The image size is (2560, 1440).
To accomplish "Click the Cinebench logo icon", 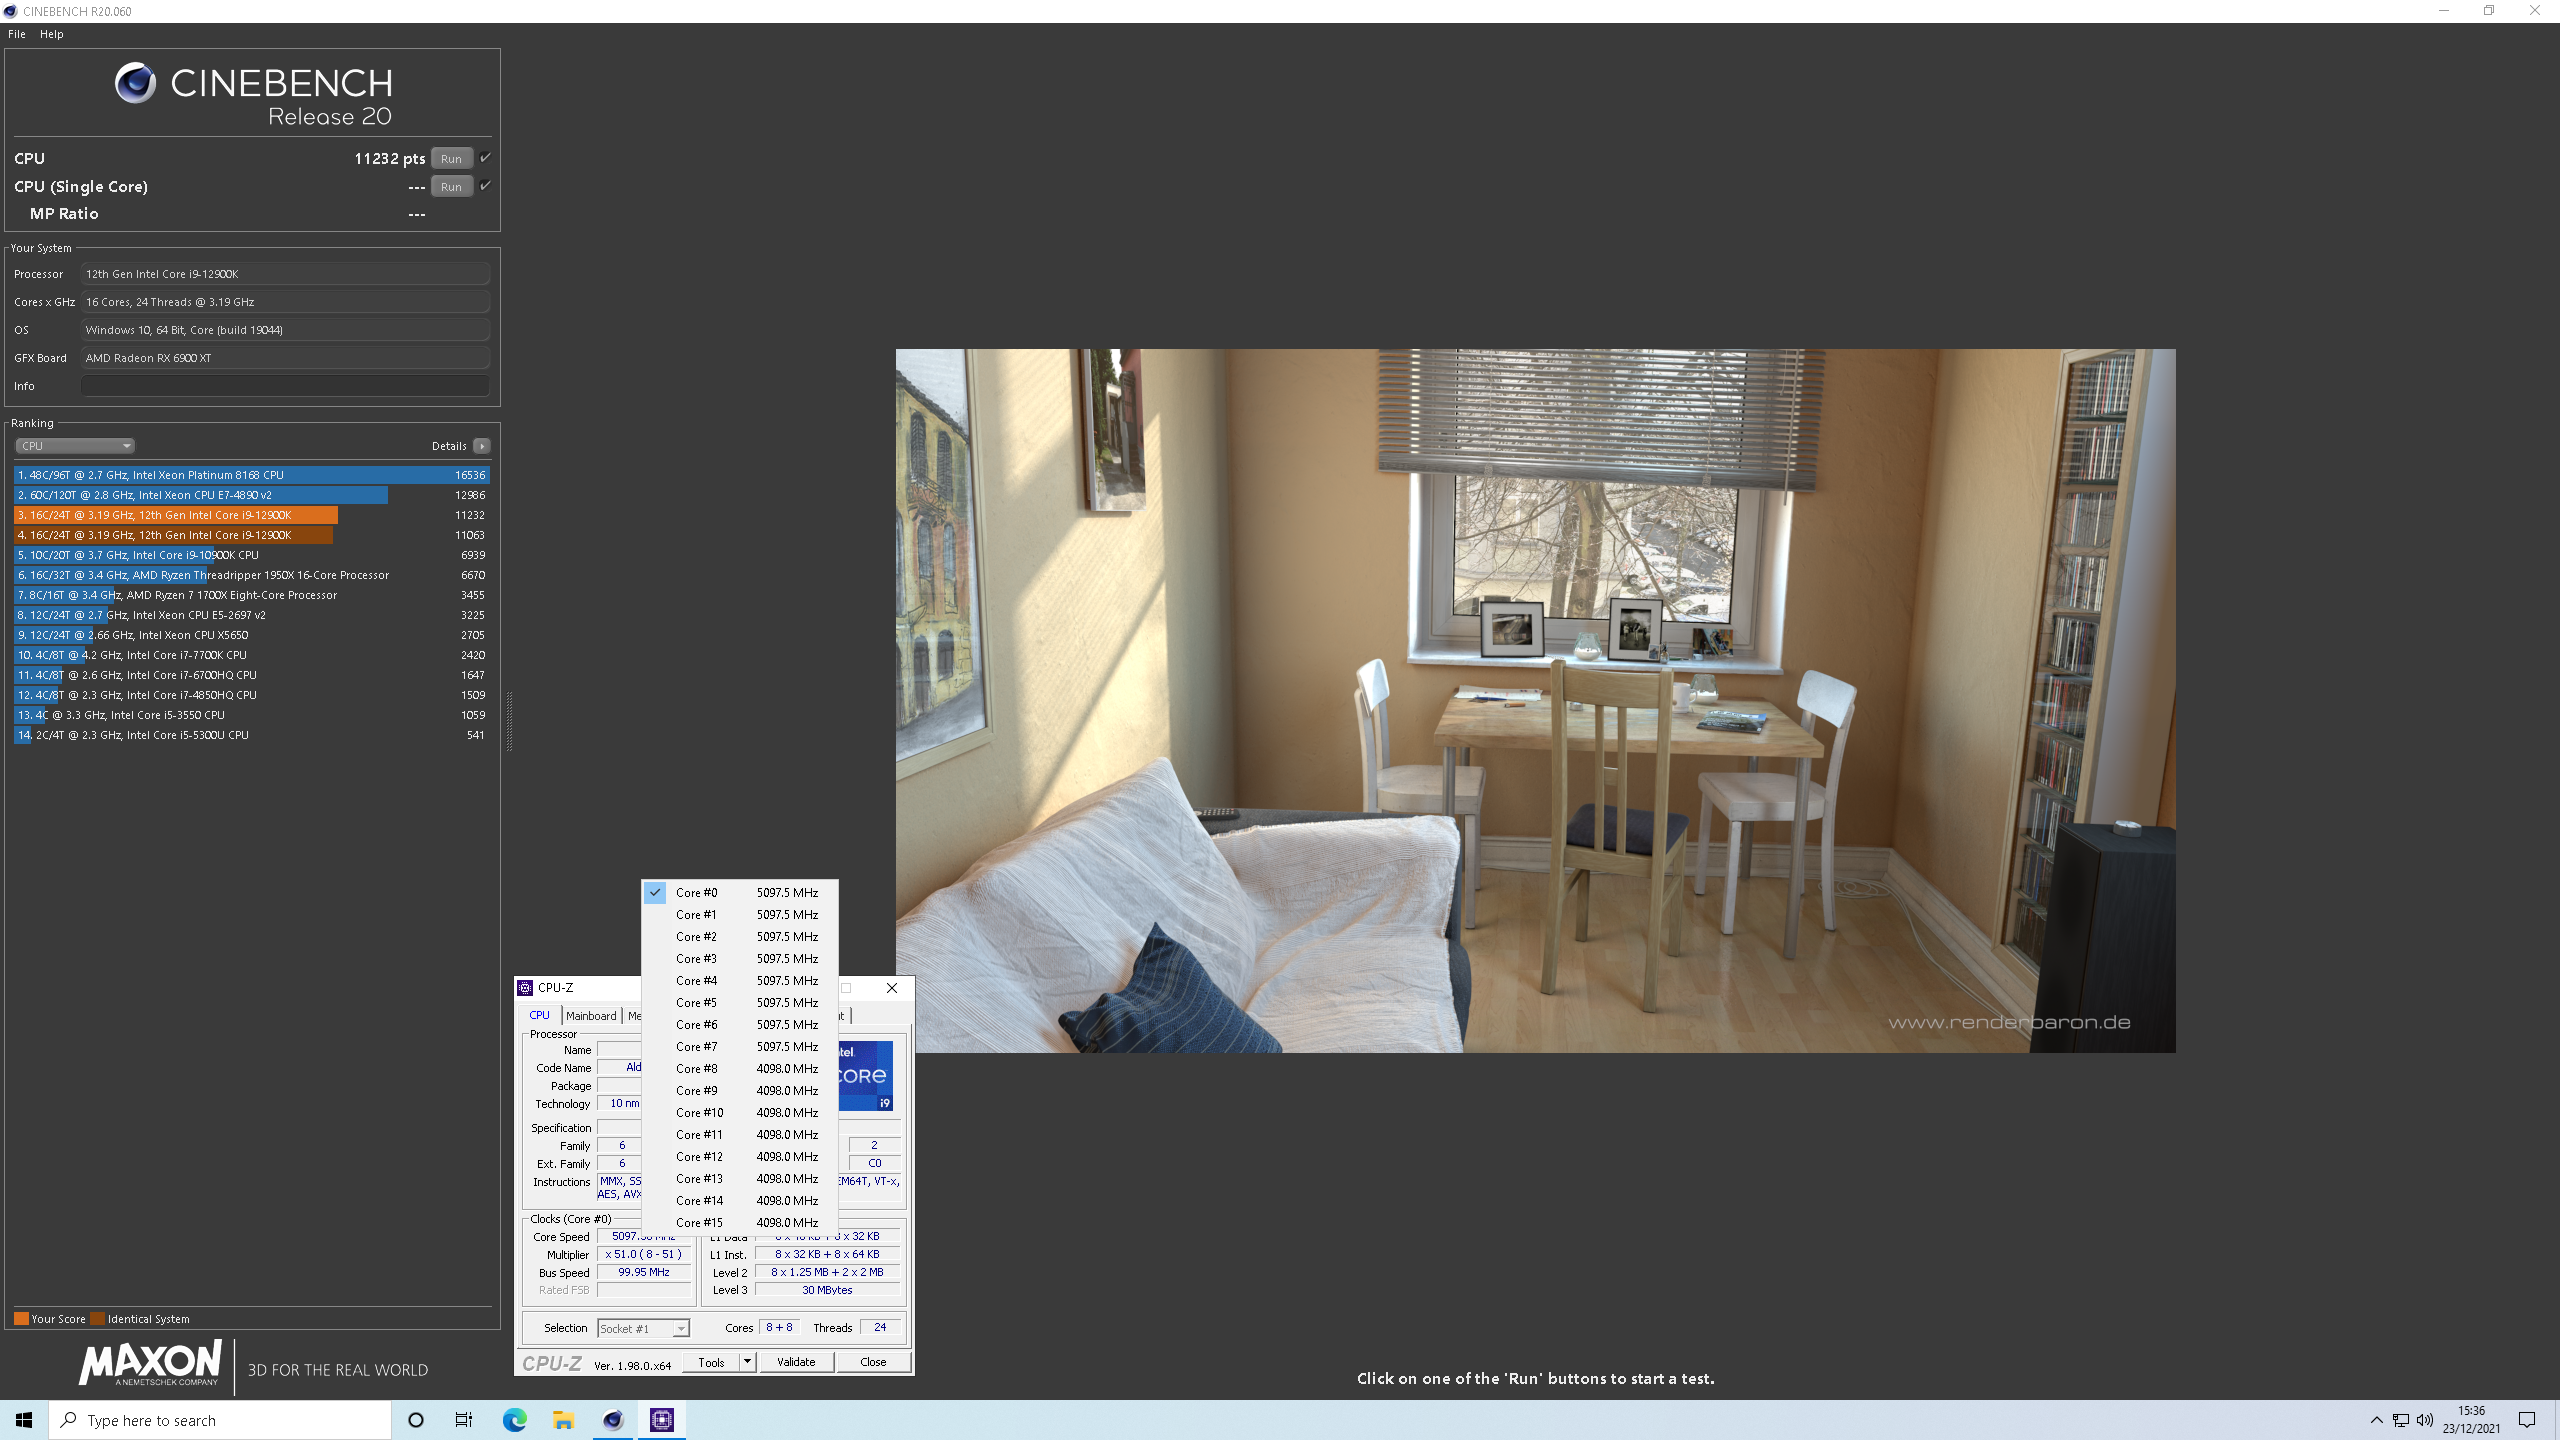I will (x=135, y=83).
